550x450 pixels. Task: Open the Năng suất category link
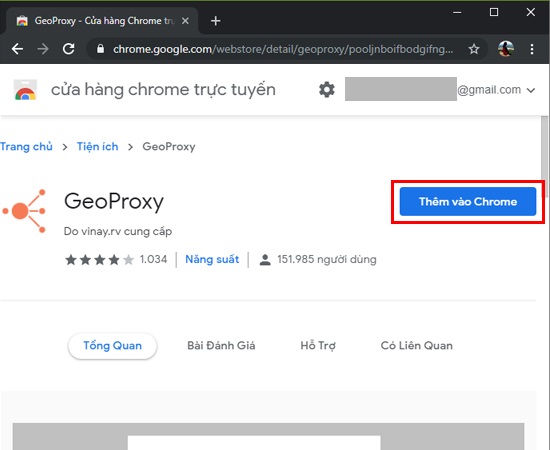tap(212, 260)
